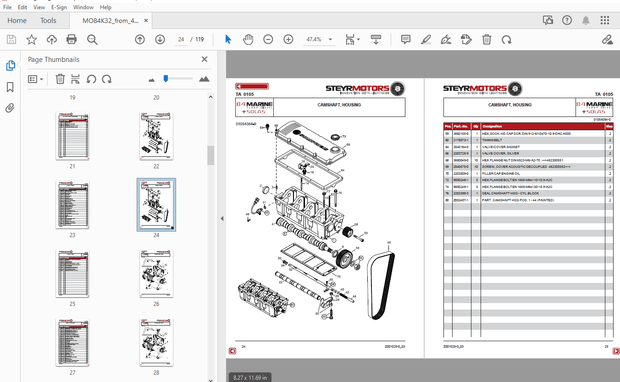Go to the previous page arrow

(x=140, y=40)
